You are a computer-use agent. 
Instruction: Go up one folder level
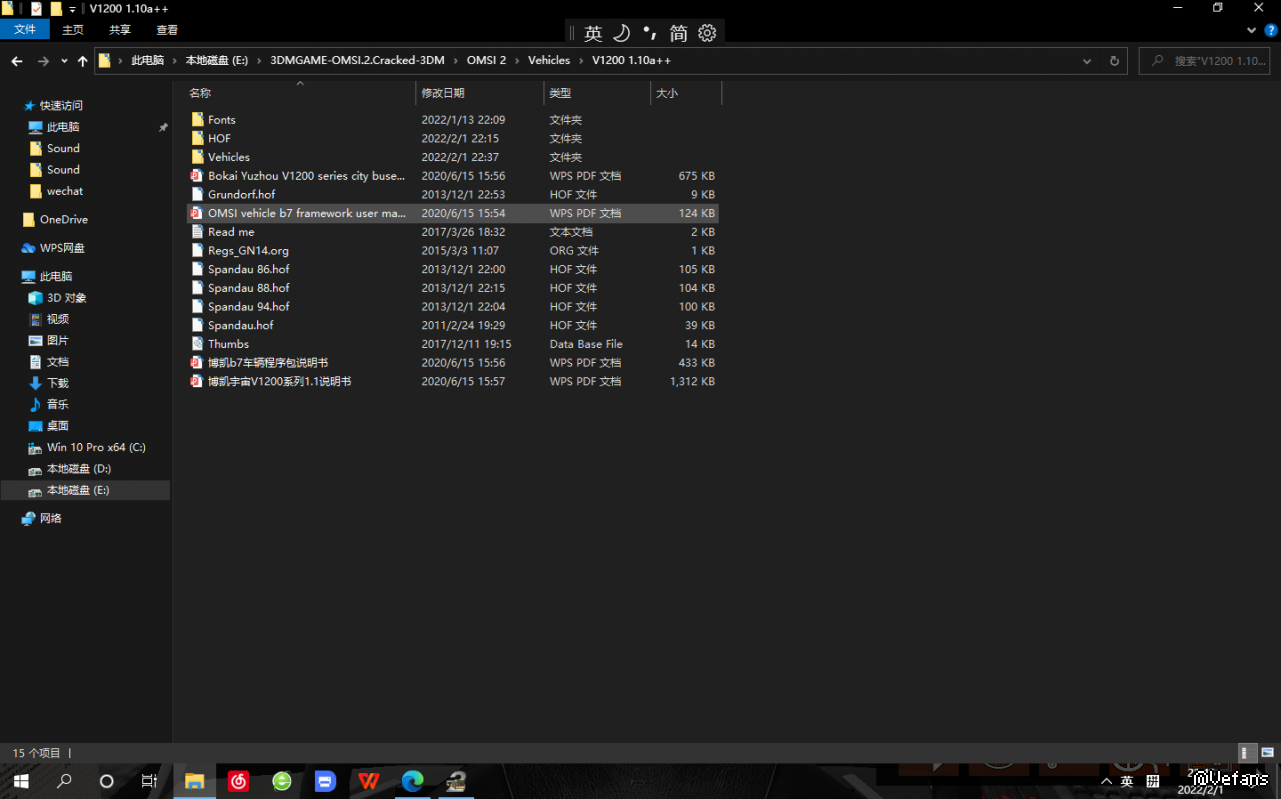tap(83, 61)
